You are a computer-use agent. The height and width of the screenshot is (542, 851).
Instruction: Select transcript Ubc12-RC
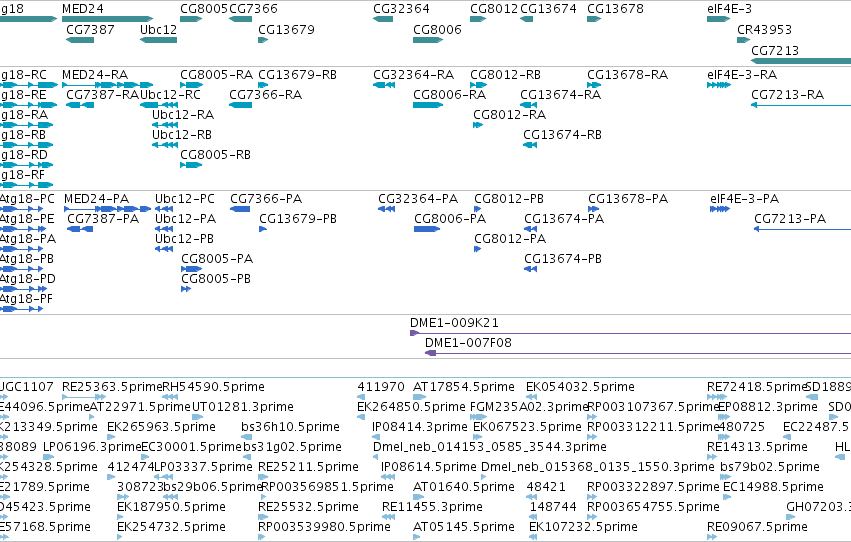[x=158, y=105]
